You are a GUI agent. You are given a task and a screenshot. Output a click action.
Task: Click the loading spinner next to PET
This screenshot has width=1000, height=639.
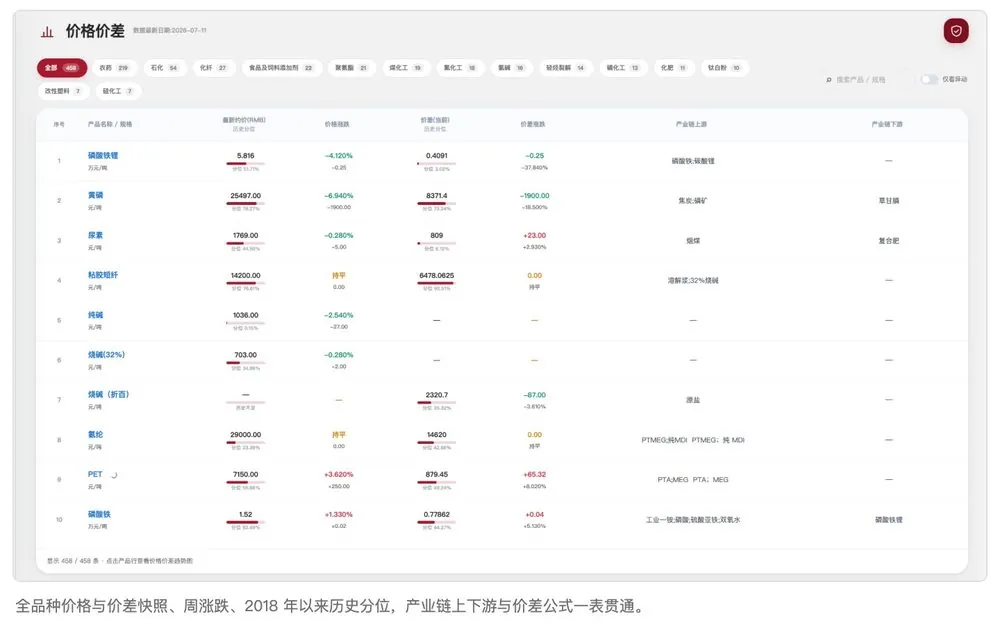click(114, 475)
